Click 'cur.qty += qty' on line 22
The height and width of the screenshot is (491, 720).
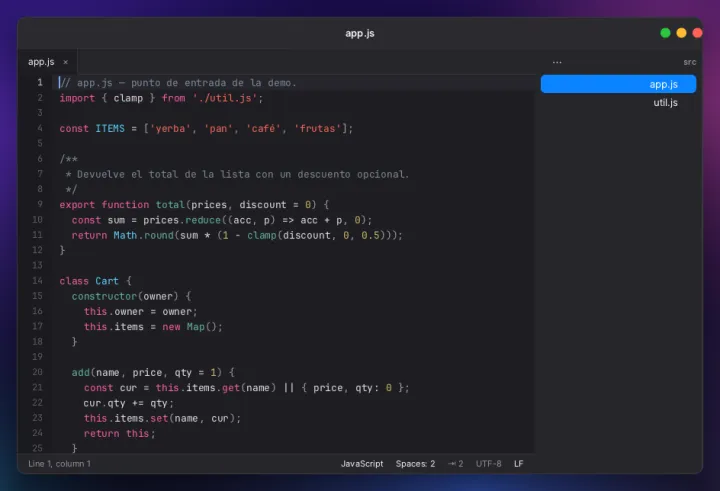coord(125,403)
